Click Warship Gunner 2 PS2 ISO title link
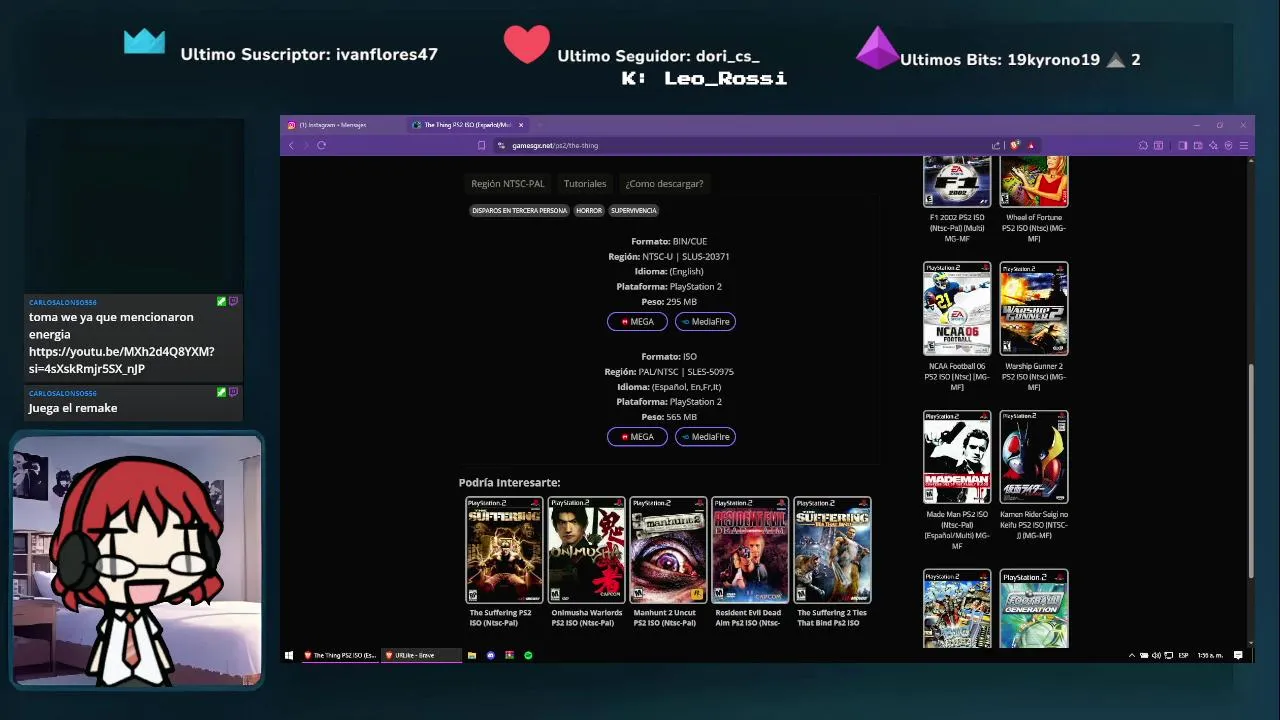This screenshot has width=1280, height=720. pos(1034,377)
